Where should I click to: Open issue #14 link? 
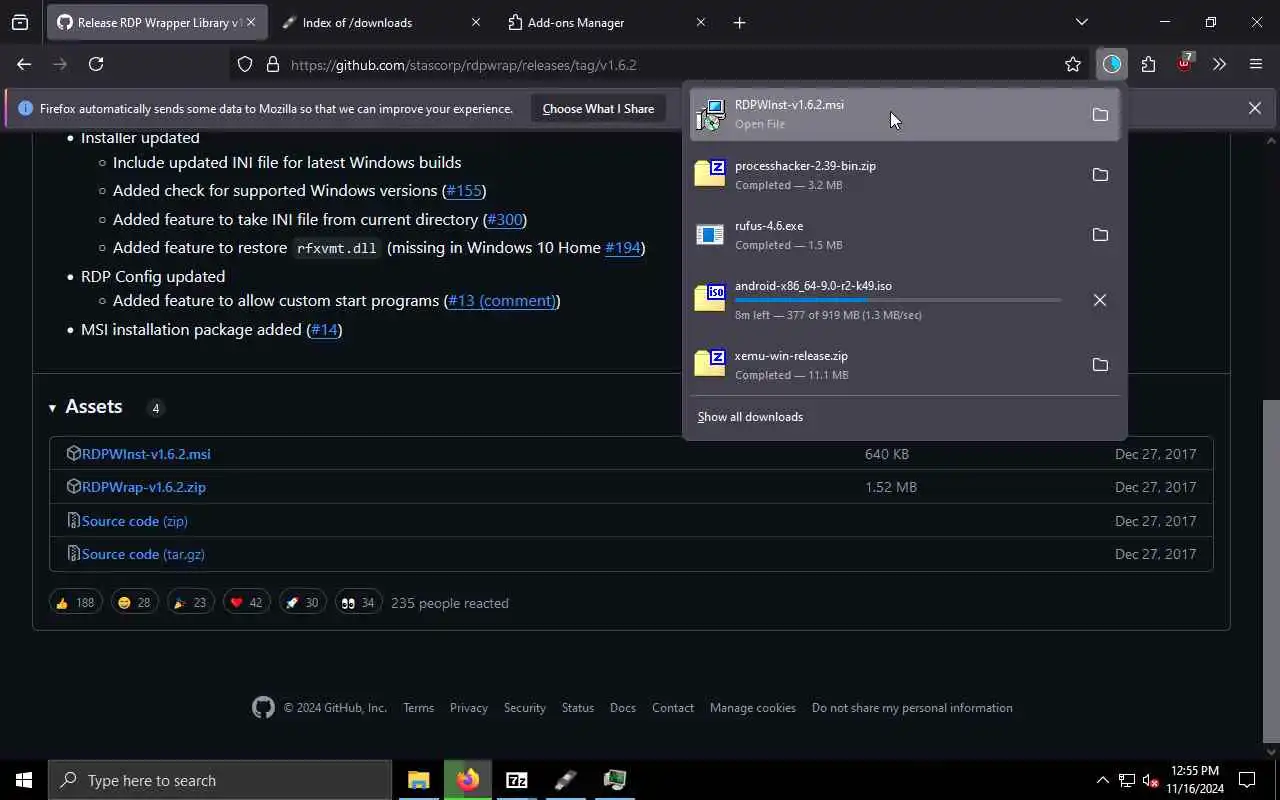tap(324, 329)
